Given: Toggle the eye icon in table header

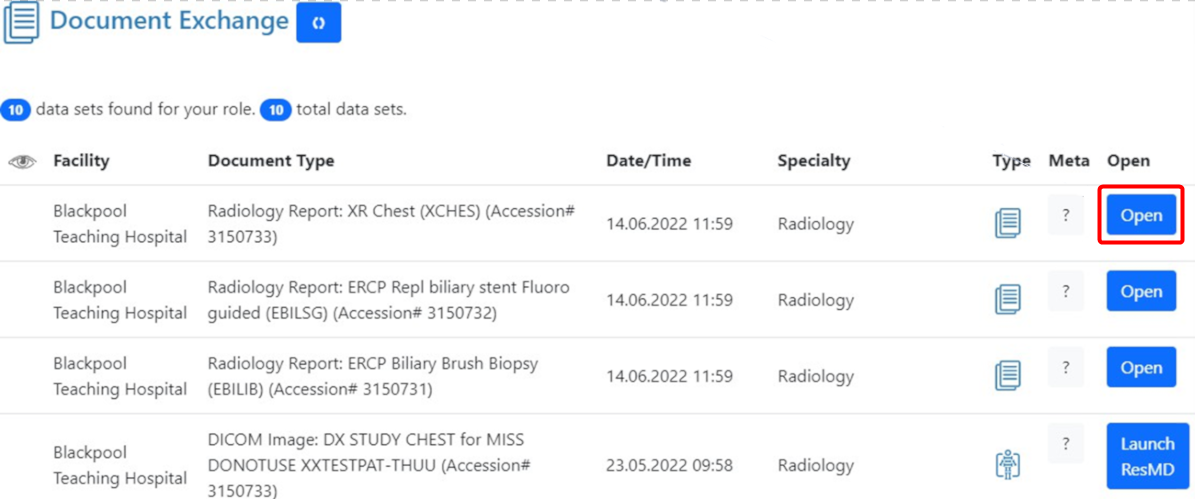Looking at the screenshot, I should point(22,162).
